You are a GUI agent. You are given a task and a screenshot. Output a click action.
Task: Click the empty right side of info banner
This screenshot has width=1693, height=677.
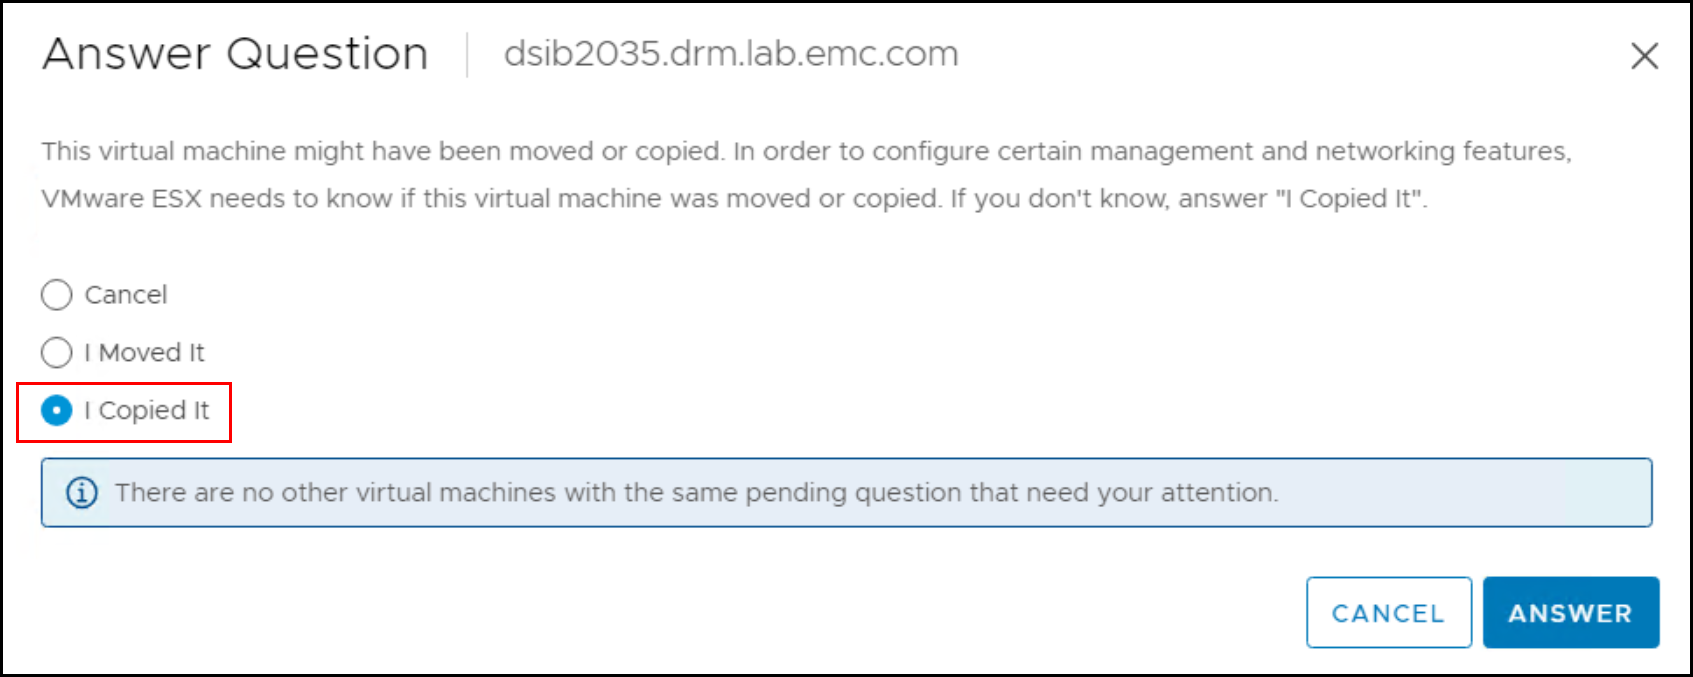(x=1480, y=493)
